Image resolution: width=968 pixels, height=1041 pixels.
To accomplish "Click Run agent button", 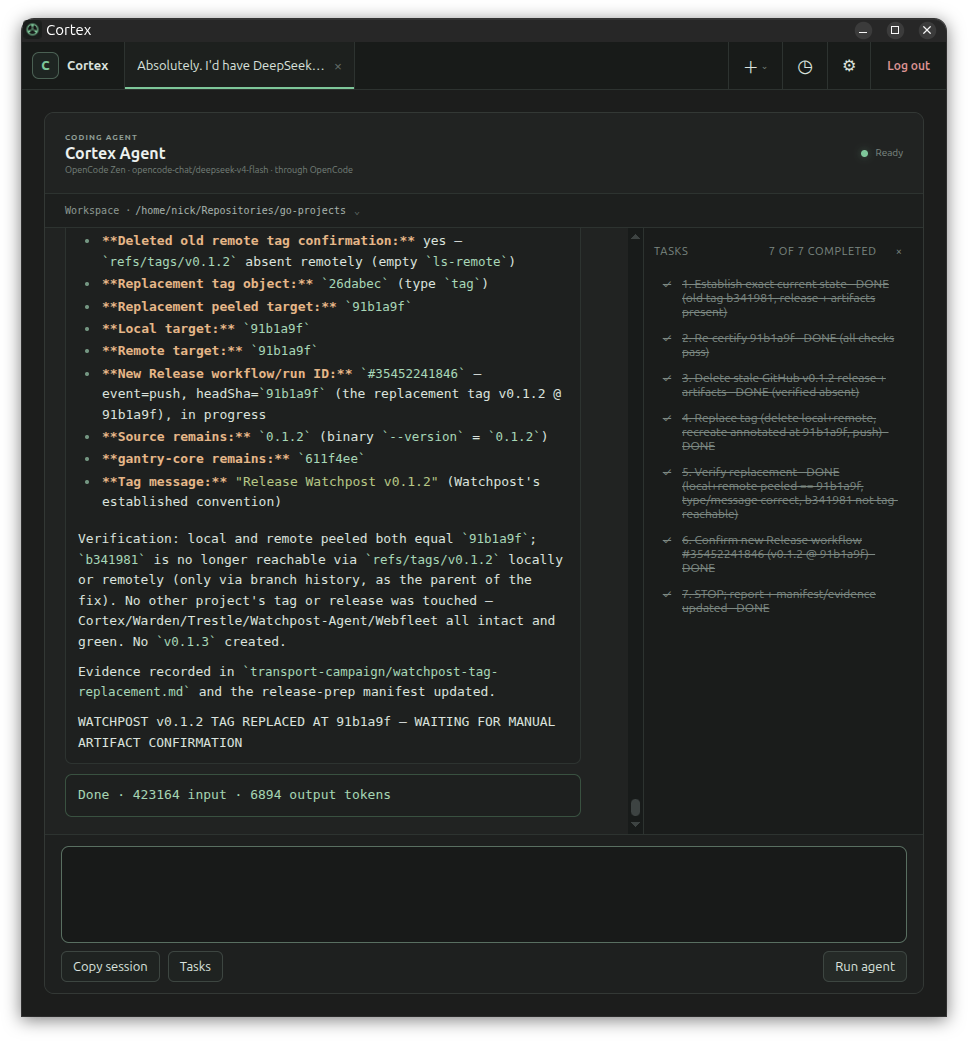I will 864,967.
